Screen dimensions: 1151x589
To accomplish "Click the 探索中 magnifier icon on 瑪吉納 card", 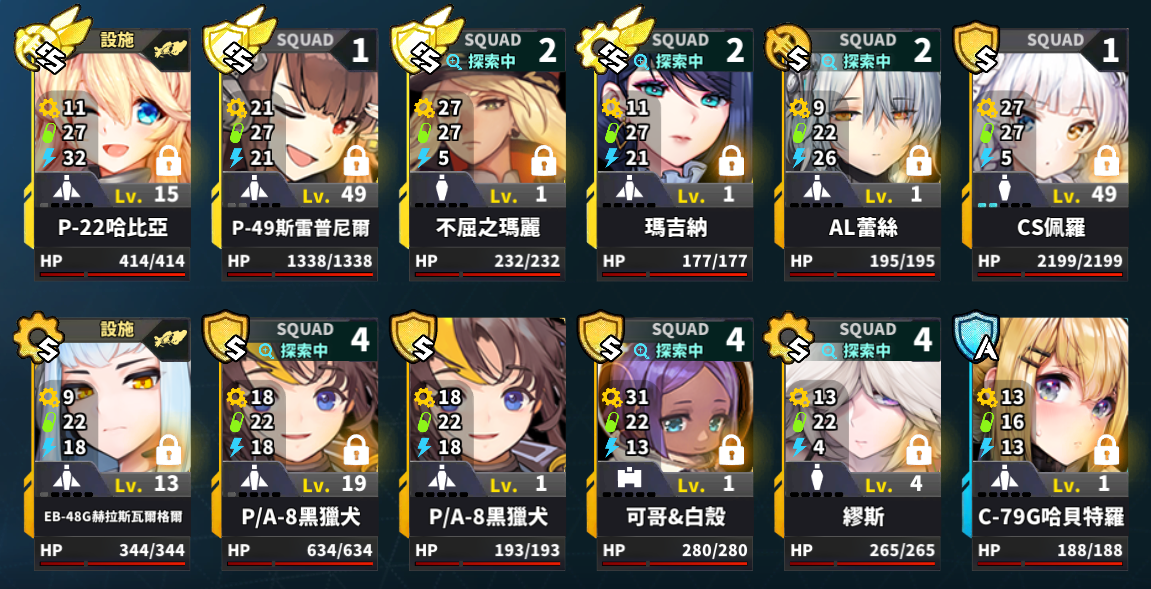I will [x=642, y=62].
